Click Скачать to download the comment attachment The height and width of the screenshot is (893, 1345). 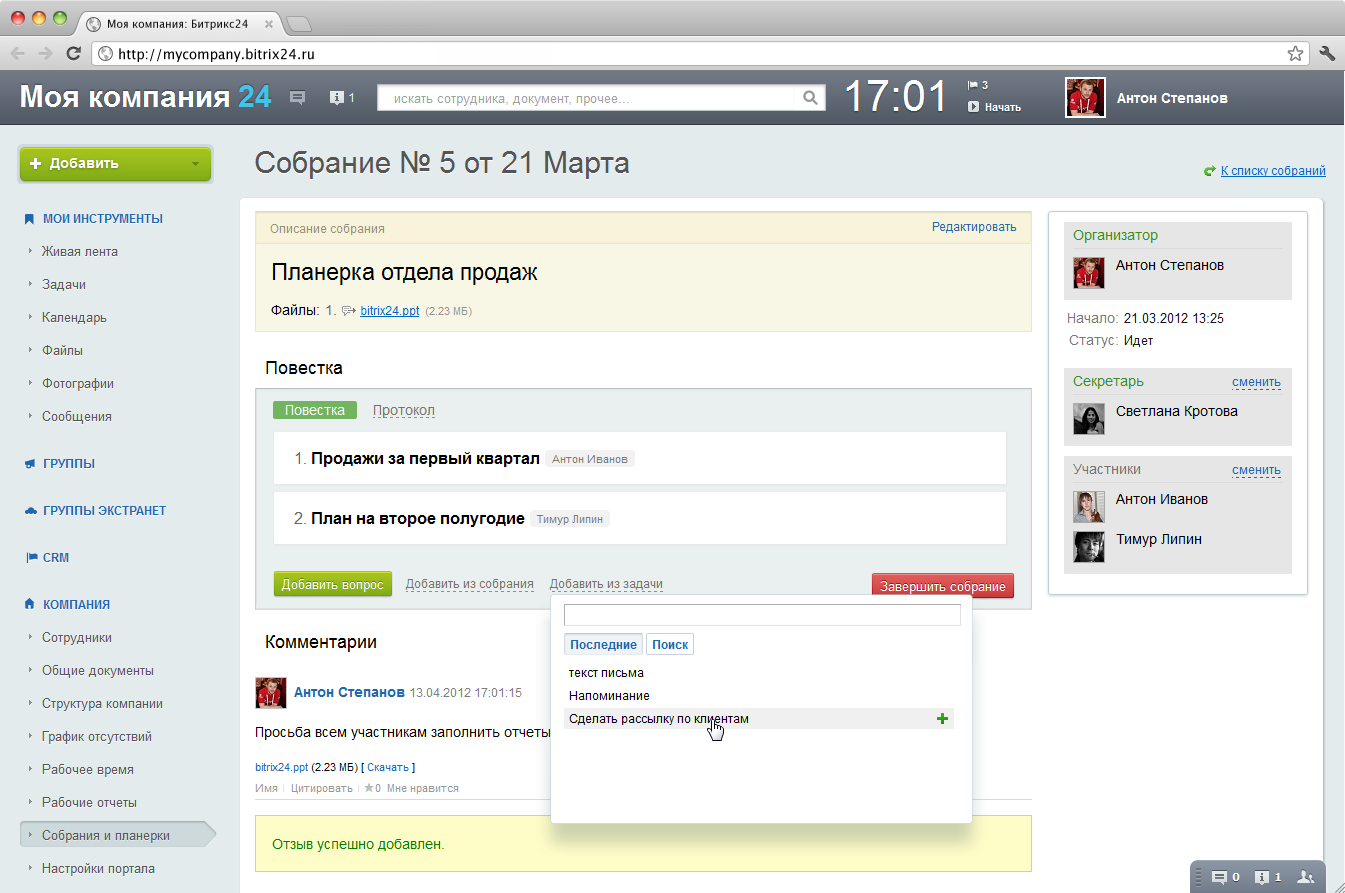tap(388, 768)
